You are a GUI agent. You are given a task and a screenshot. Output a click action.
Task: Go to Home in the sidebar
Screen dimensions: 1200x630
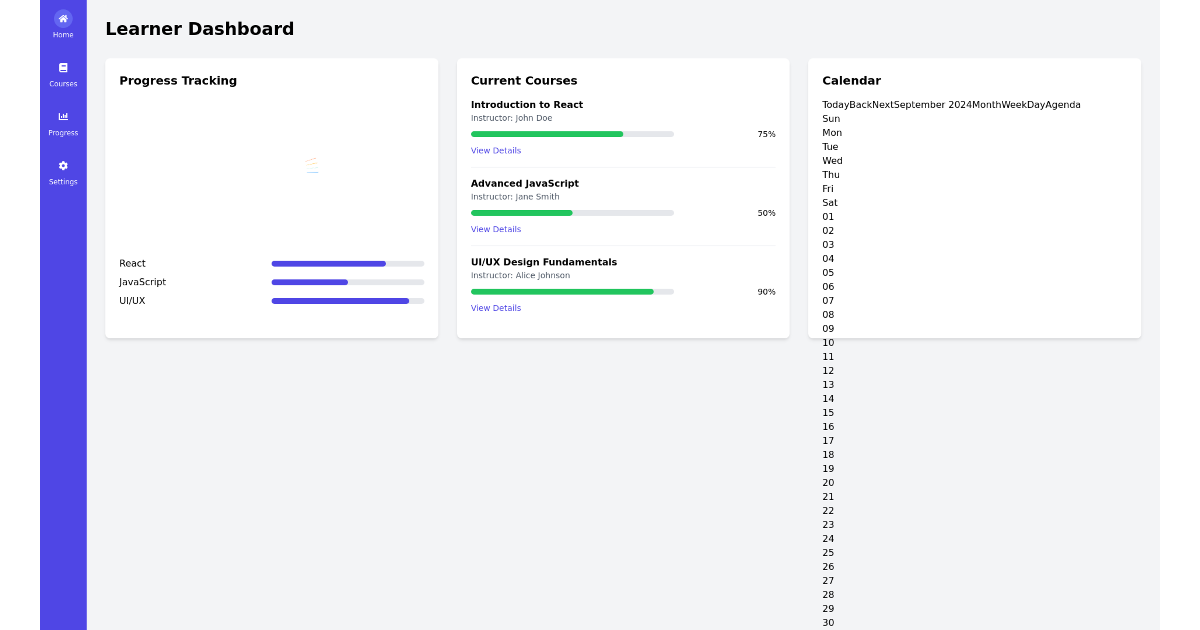pyautogui.click(x=63, y=24)
